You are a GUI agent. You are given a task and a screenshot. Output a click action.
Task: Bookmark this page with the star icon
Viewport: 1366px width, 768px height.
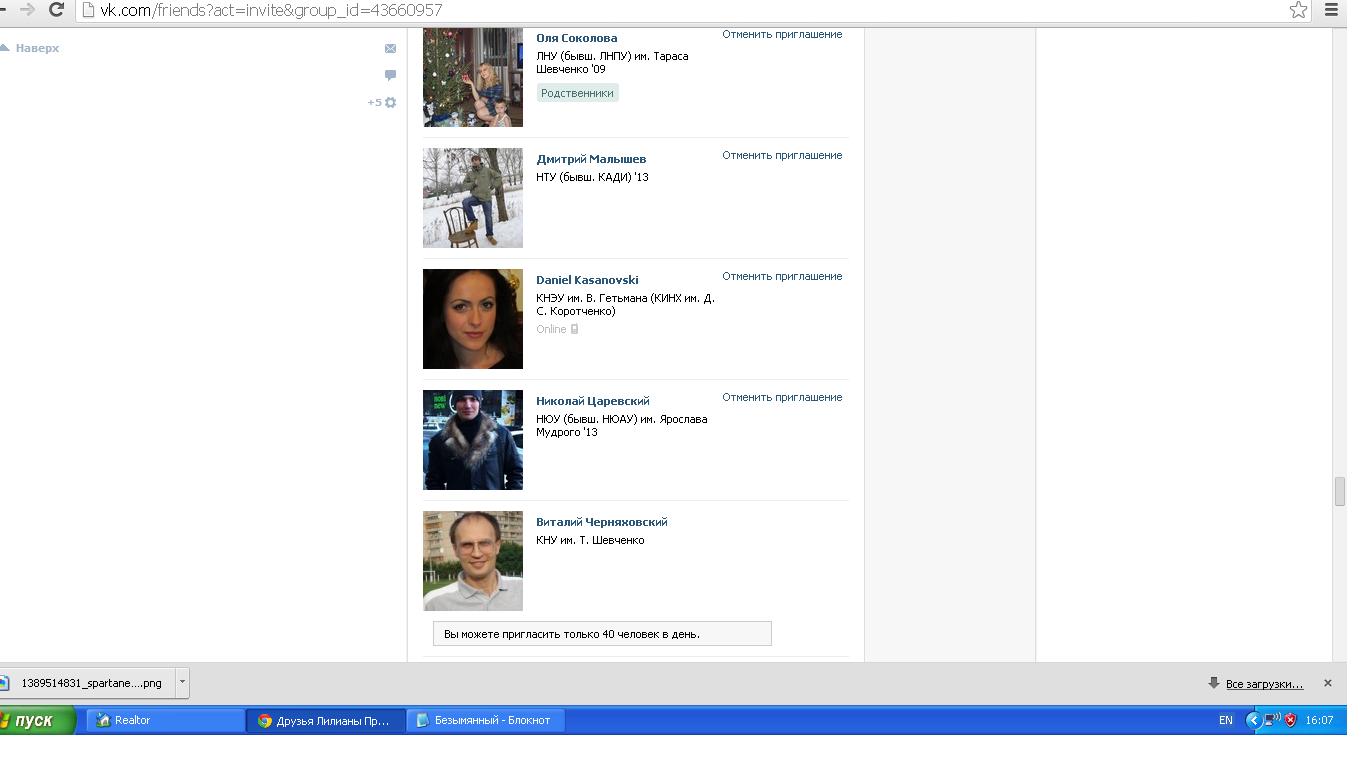coord(1298,10)
